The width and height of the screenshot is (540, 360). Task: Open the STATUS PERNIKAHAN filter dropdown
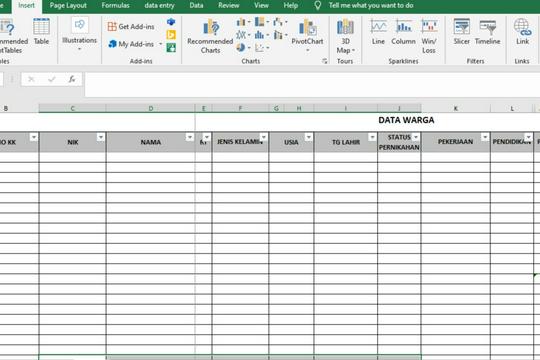[x=416, y=137]
